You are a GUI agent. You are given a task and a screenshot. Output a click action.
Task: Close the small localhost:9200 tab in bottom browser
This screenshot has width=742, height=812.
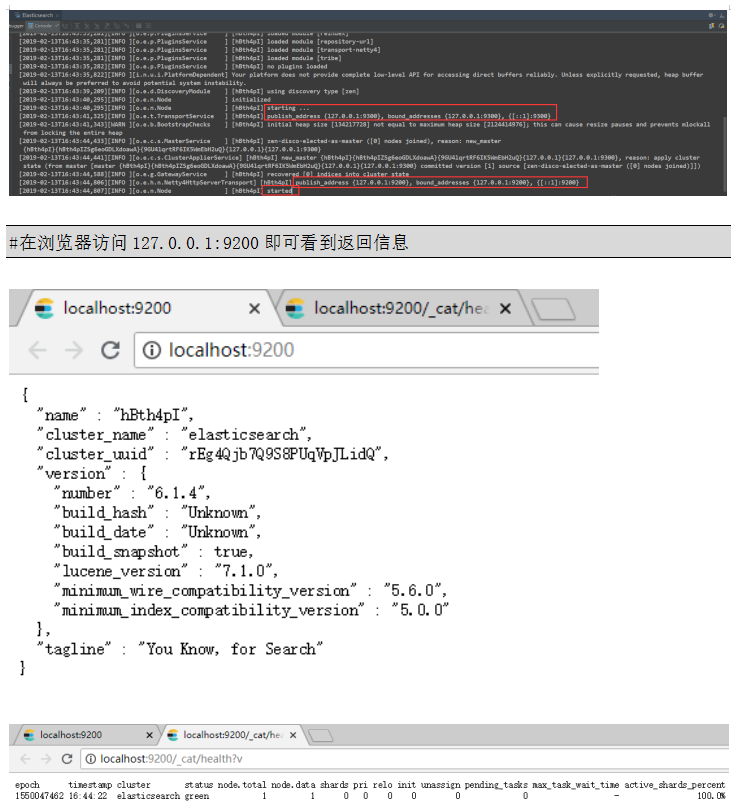tap(149, 735)
